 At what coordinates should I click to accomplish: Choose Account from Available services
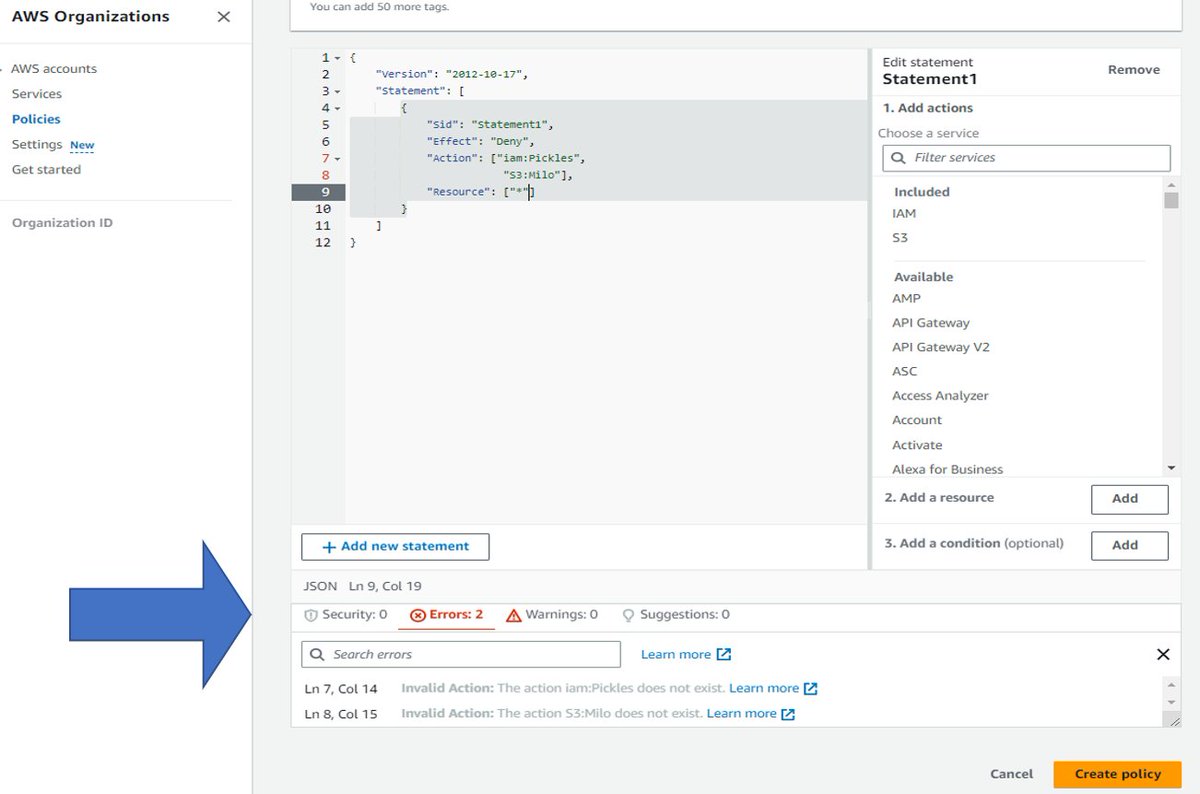pos(917,420)
